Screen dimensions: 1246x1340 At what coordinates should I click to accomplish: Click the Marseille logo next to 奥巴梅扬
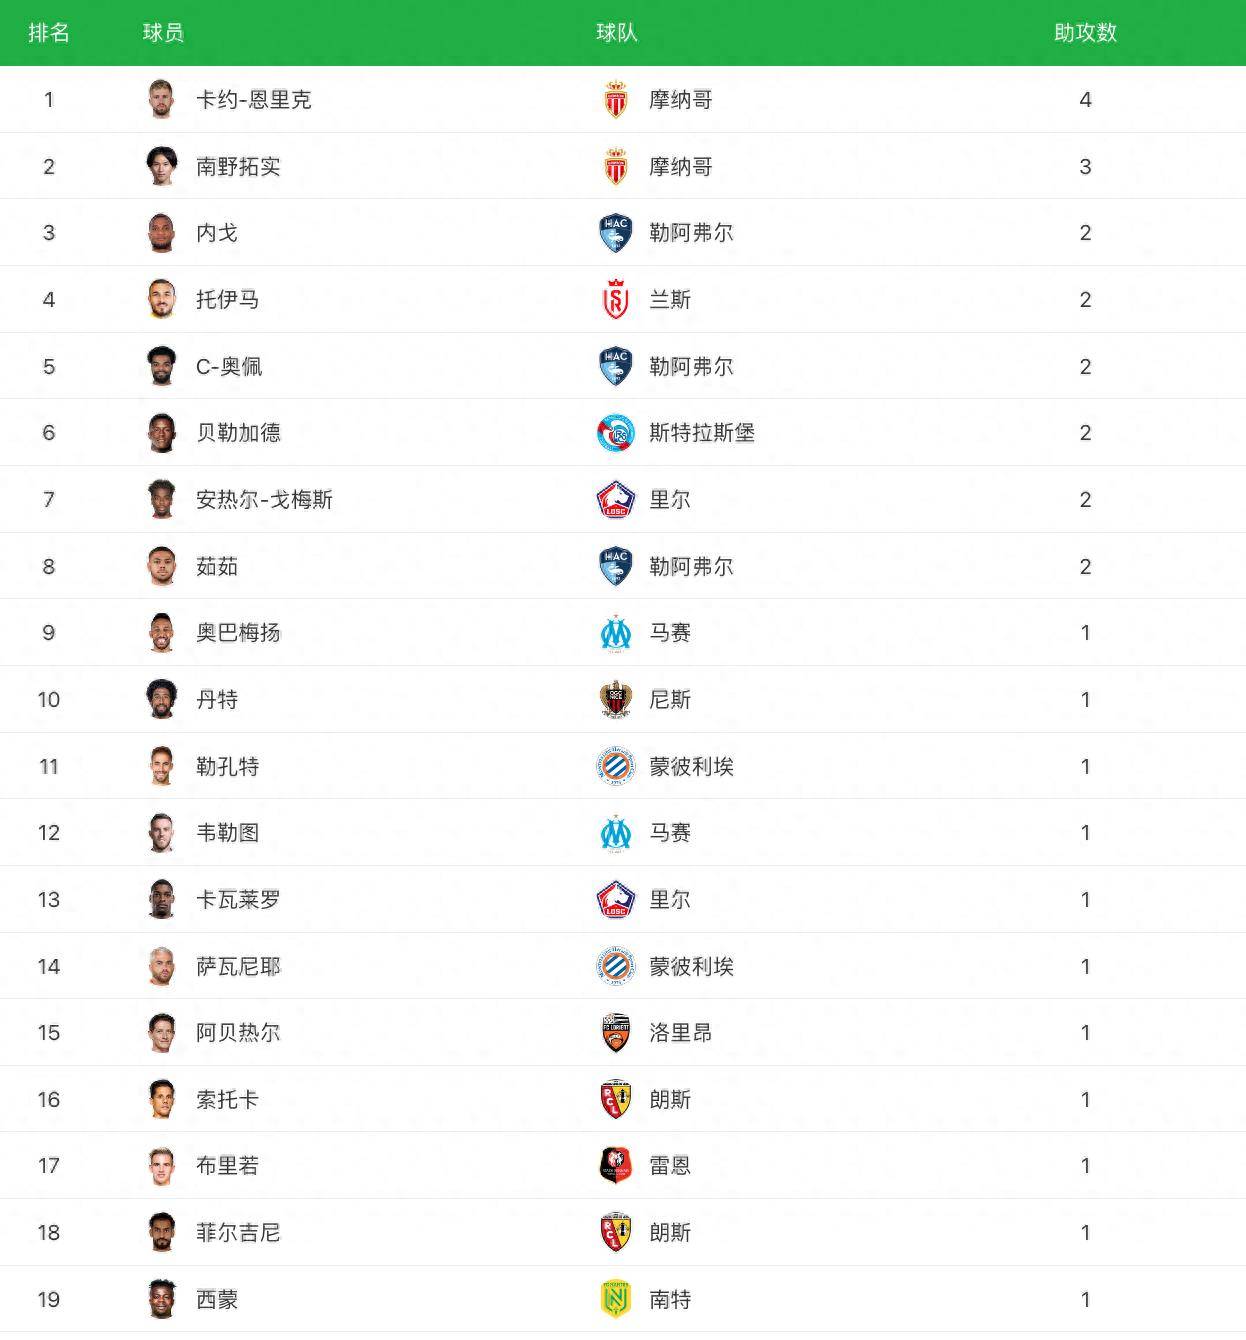(616, 632)
